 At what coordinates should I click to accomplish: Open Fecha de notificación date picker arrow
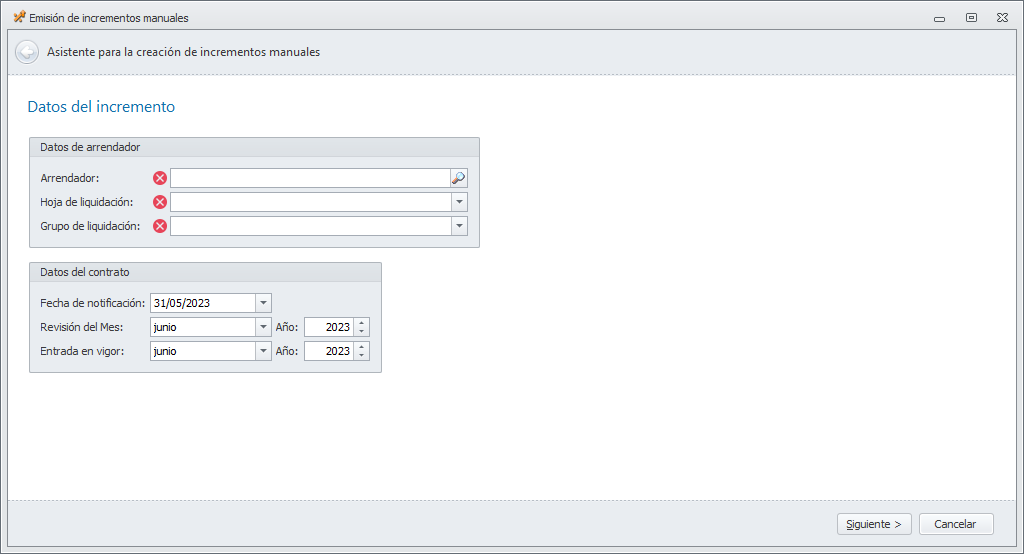pyautogui.click(x=263, y=303)
